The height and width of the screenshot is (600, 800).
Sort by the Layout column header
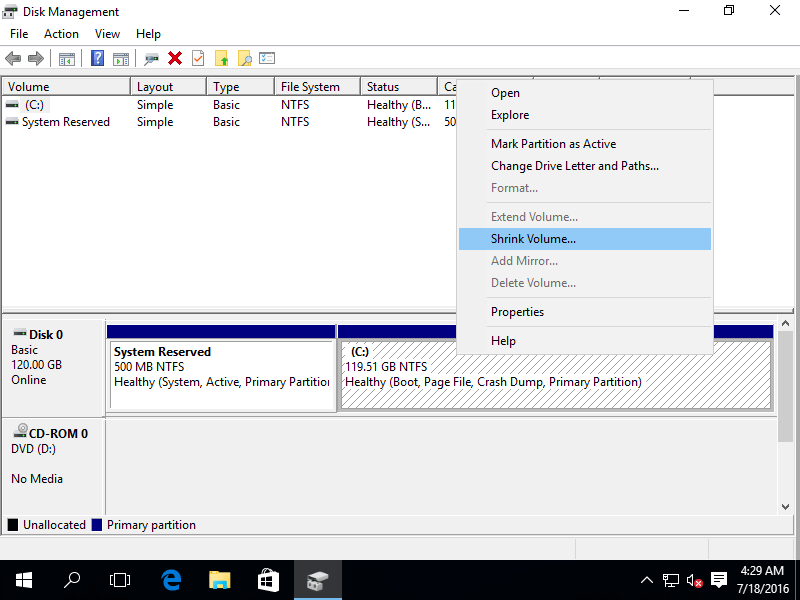169,87
